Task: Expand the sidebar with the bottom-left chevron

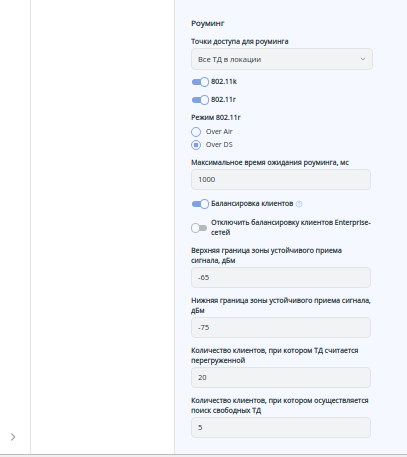Action: 13,437
